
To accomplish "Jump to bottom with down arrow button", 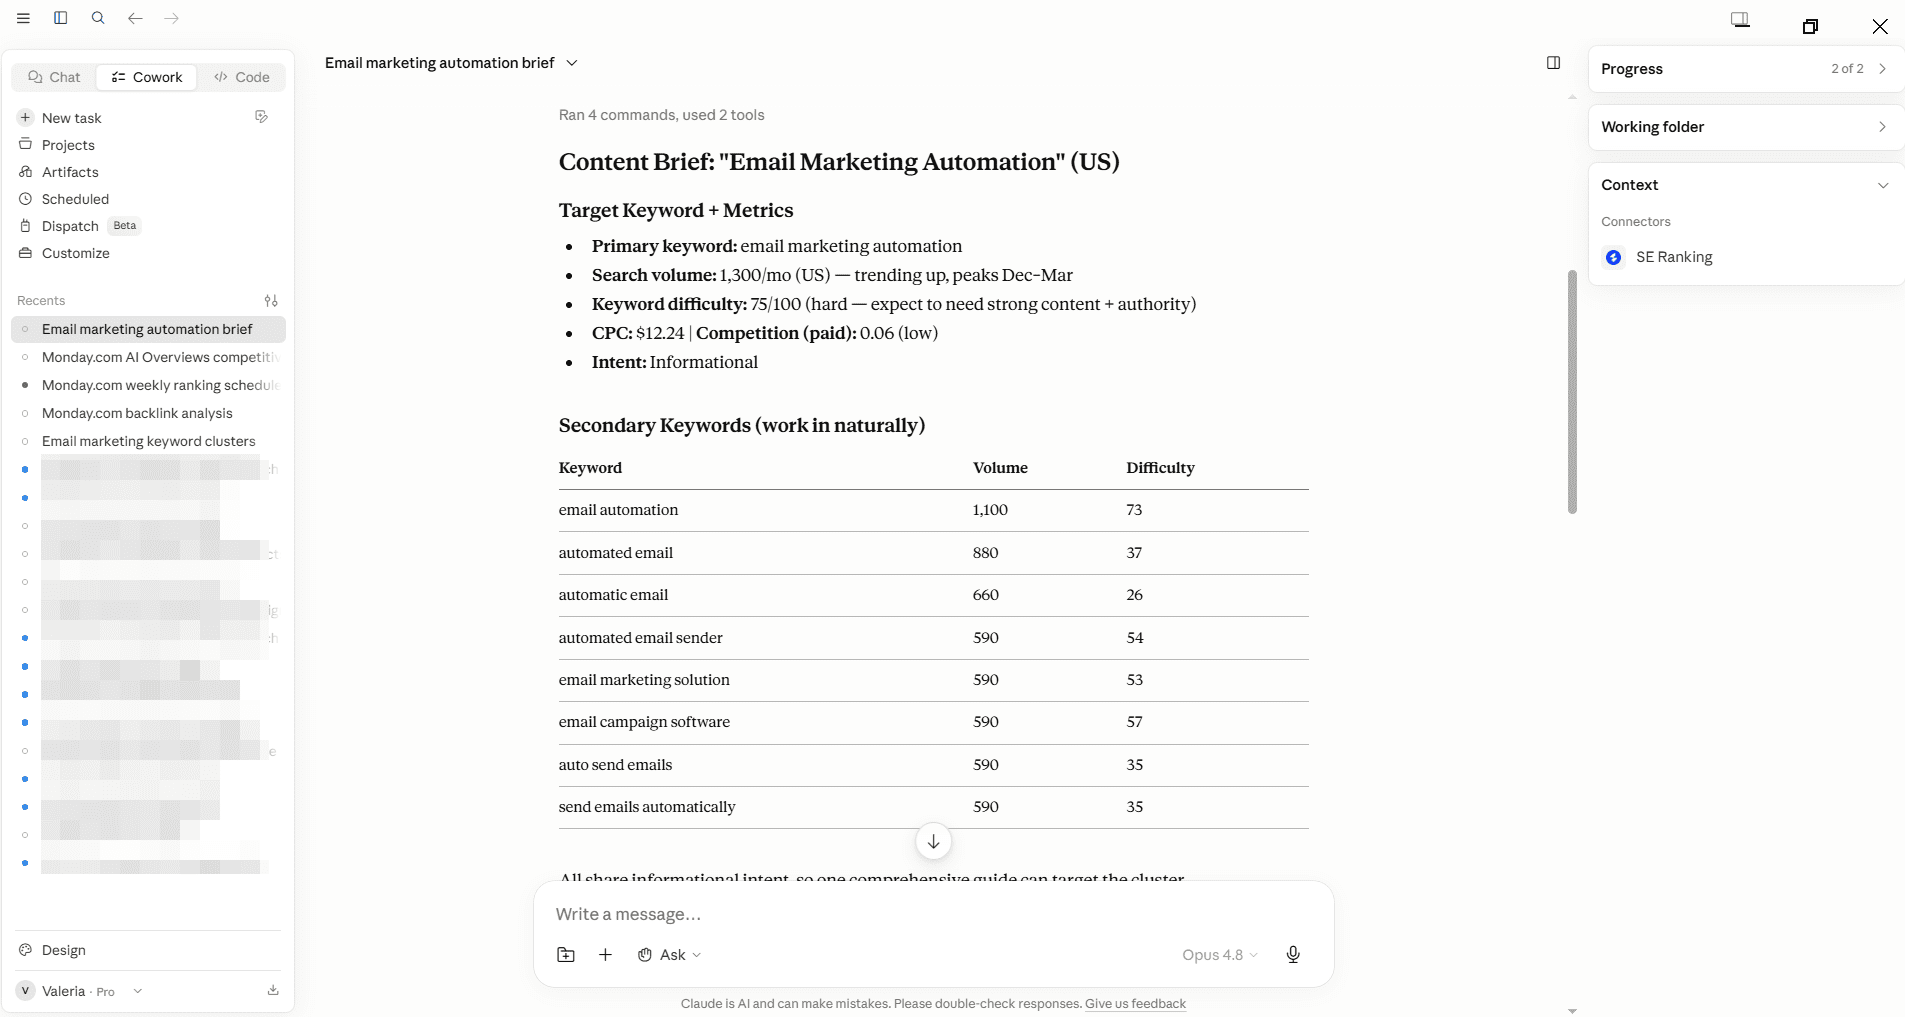I will (x=933, y=842).
